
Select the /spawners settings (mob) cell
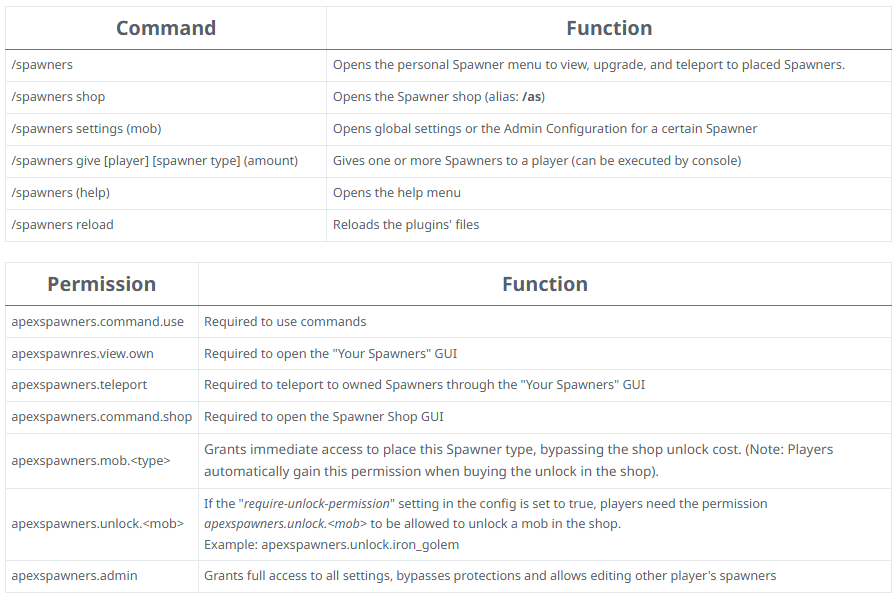click(x=86, y=129)
